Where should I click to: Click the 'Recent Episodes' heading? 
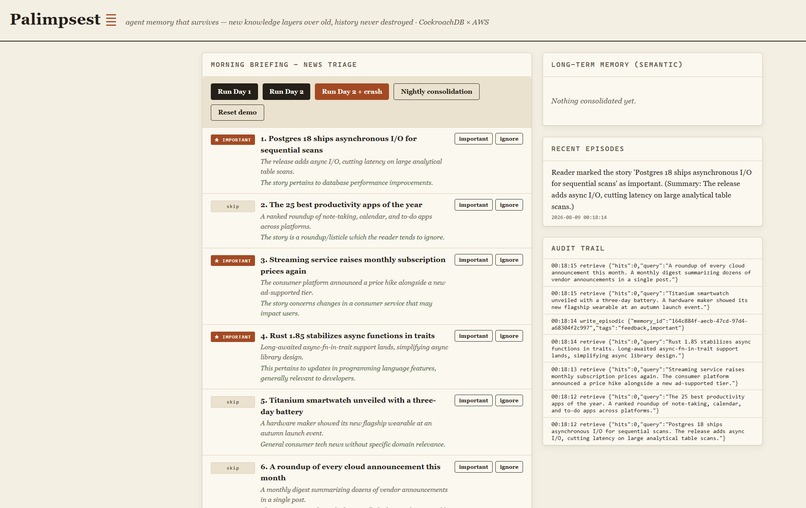click(588, 149)
